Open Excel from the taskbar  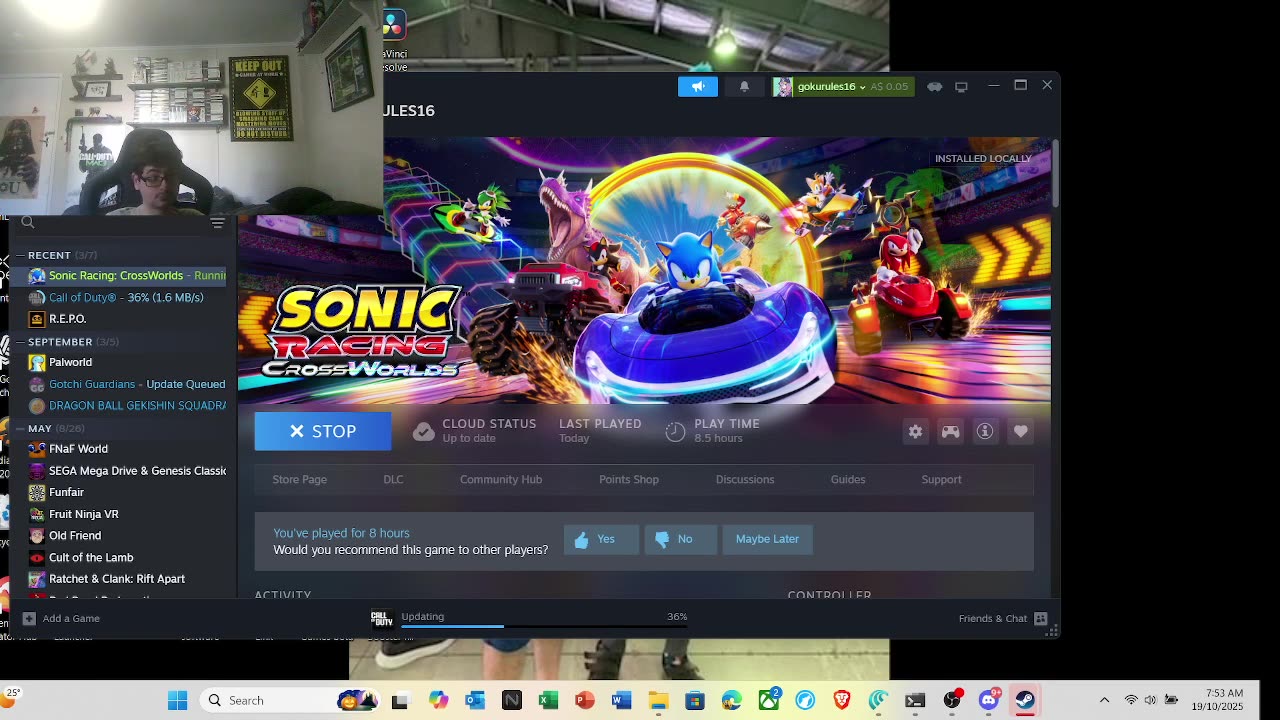click(x=548, y=700)
